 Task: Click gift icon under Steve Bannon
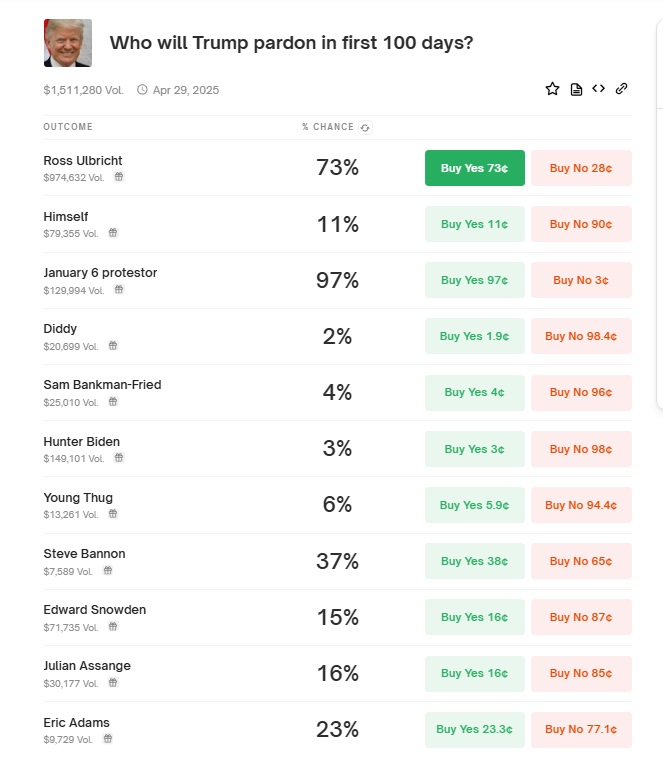tap(108, 570)
